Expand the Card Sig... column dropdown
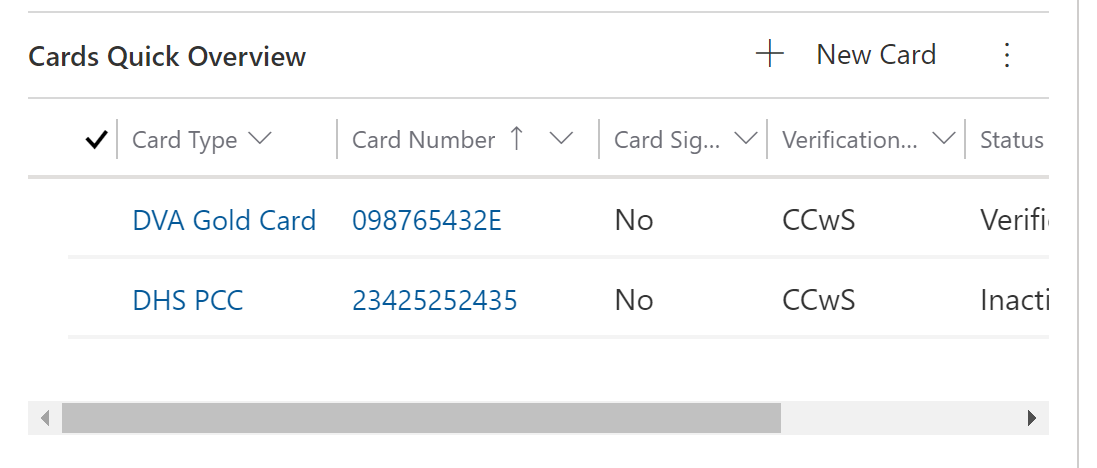The image size is (1097, 468). tap(745, 140)
